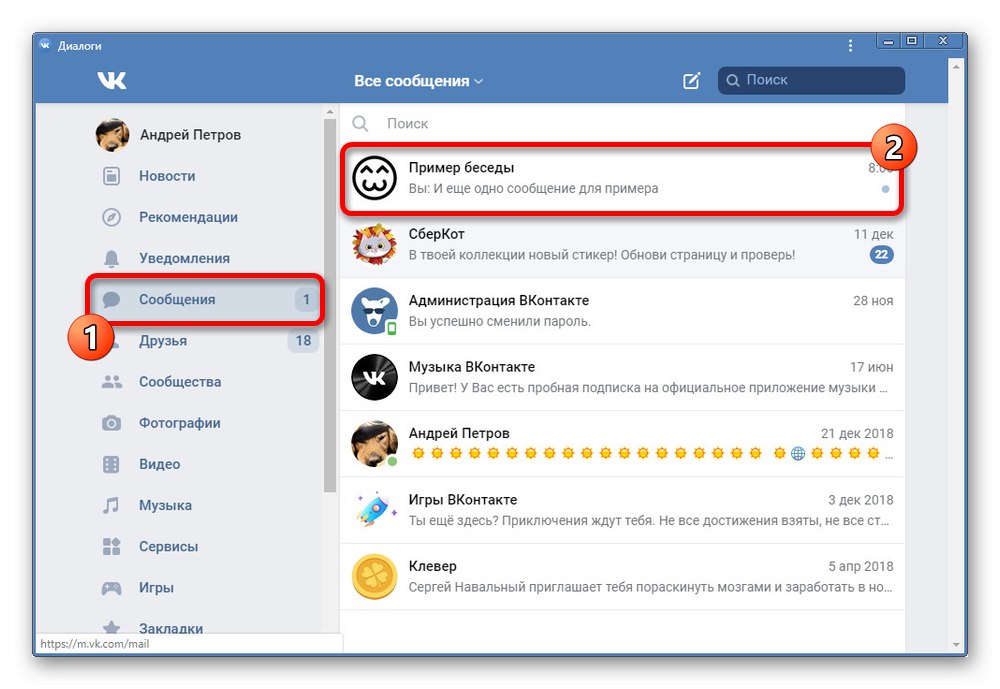
Task: Click the VK icon in title bar
Action: pos(45,45)
